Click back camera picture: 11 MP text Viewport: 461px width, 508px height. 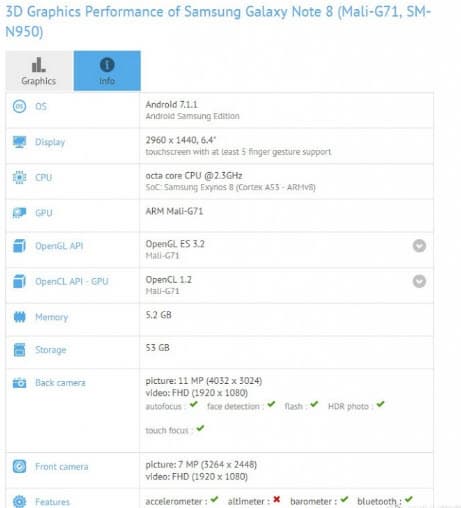204,381
